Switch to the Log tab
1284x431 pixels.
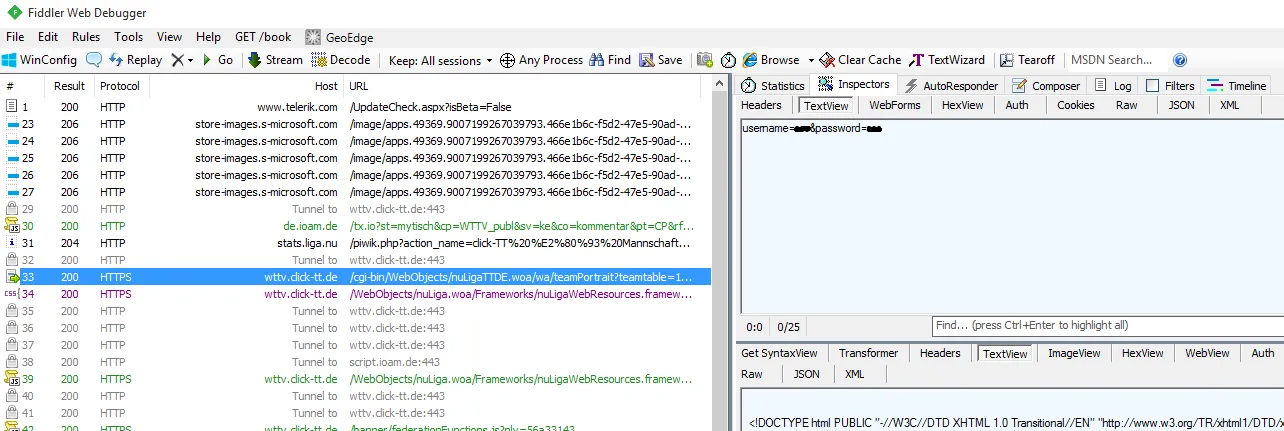(1113, 85)
